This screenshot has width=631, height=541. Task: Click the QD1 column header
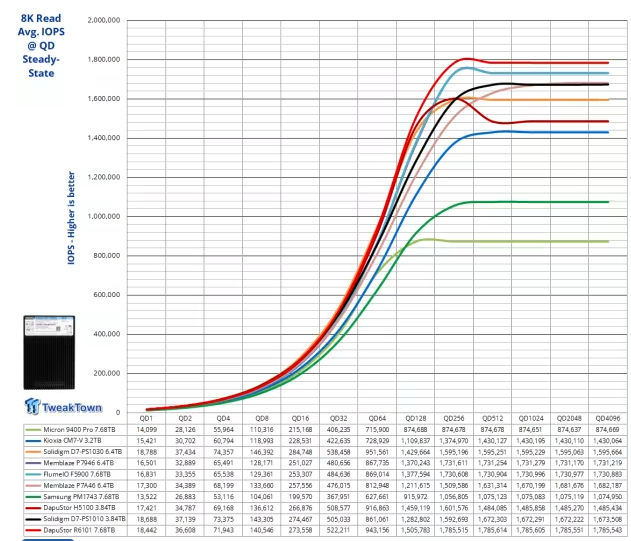tap(146, 419)
